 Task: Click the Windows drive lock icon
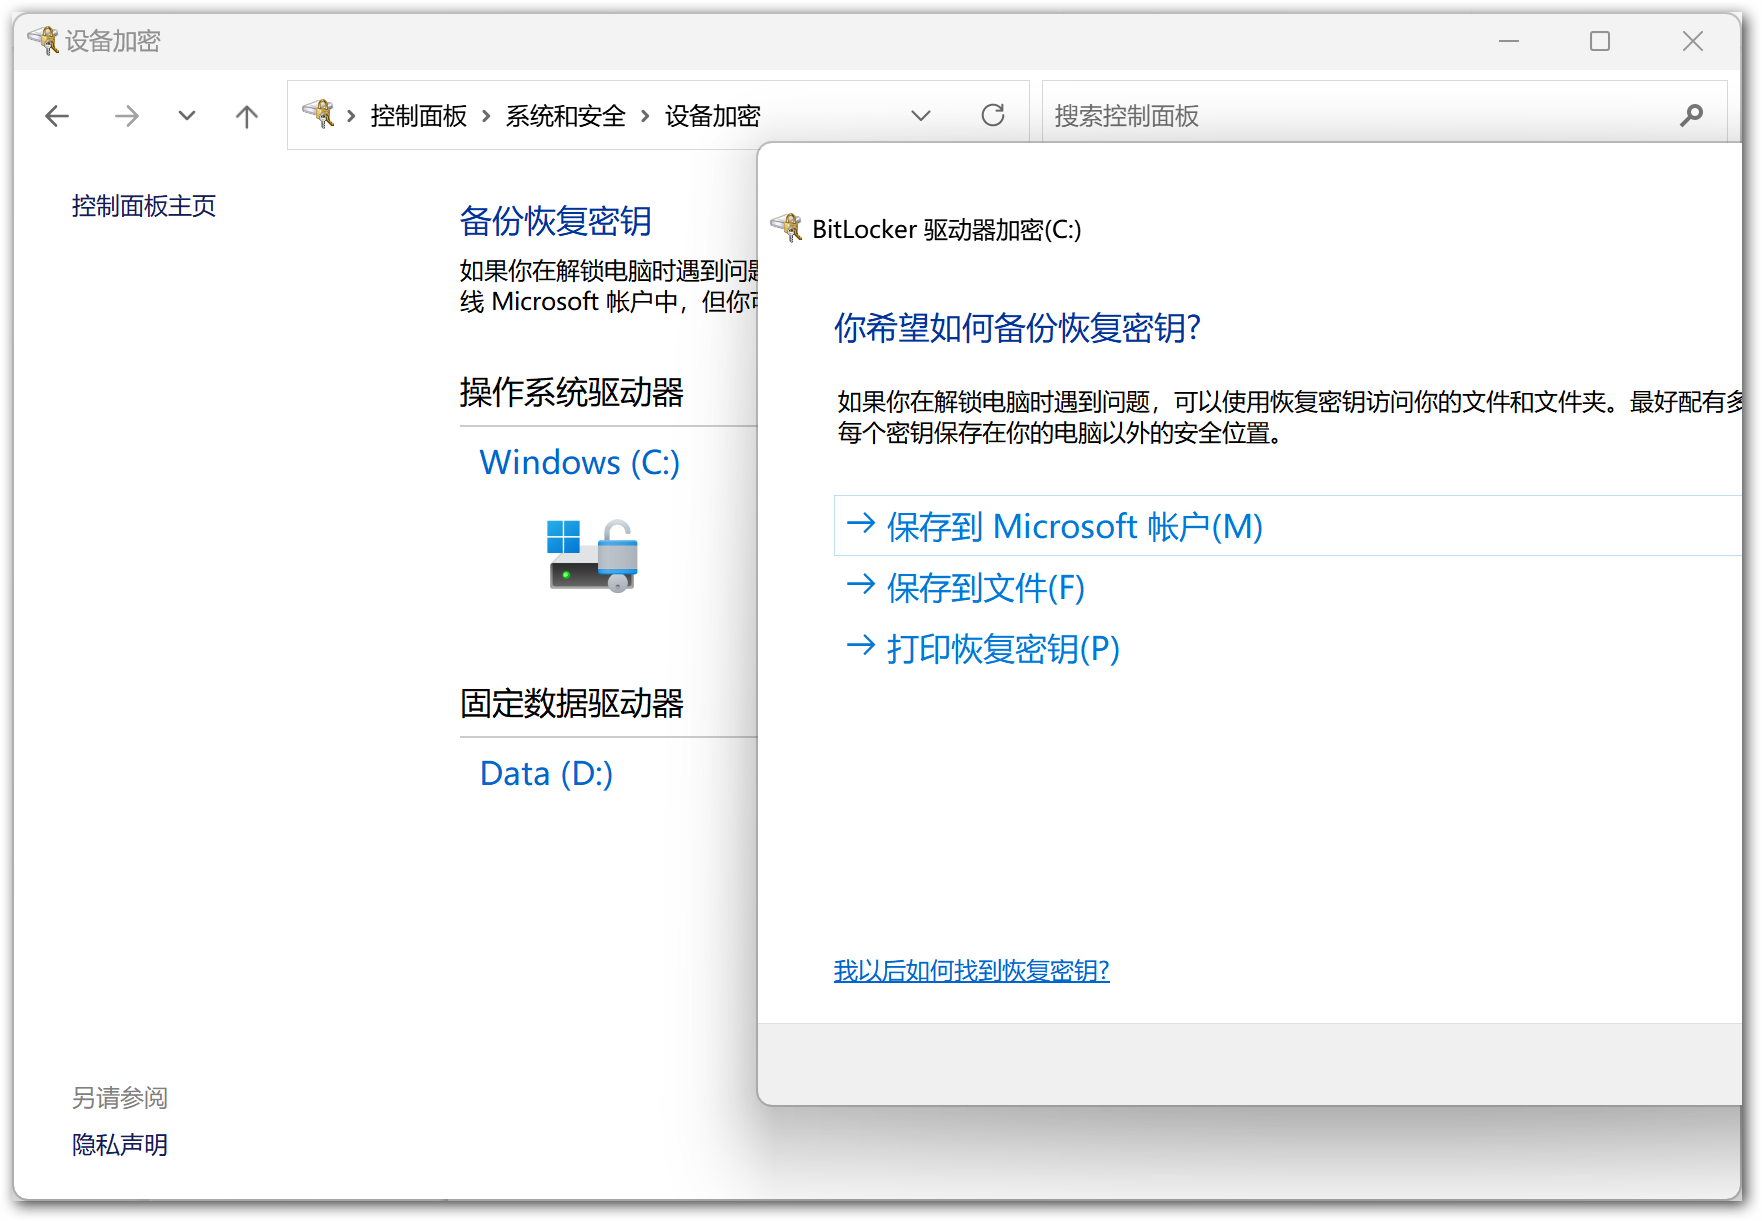coord(593,555)
